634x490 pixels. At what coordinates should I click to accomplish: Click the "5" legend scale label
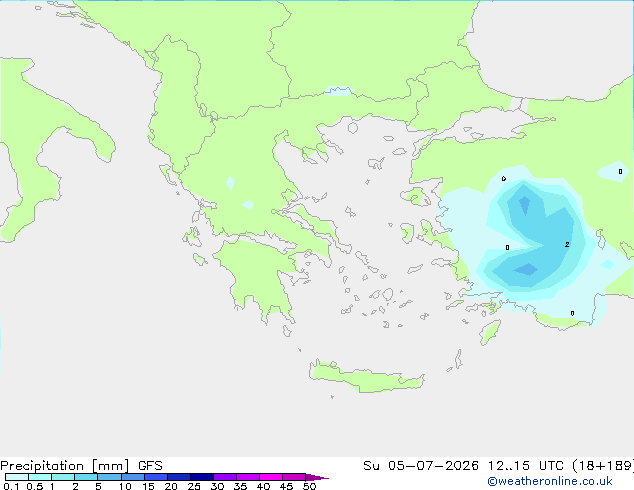[x=98, y=486]
